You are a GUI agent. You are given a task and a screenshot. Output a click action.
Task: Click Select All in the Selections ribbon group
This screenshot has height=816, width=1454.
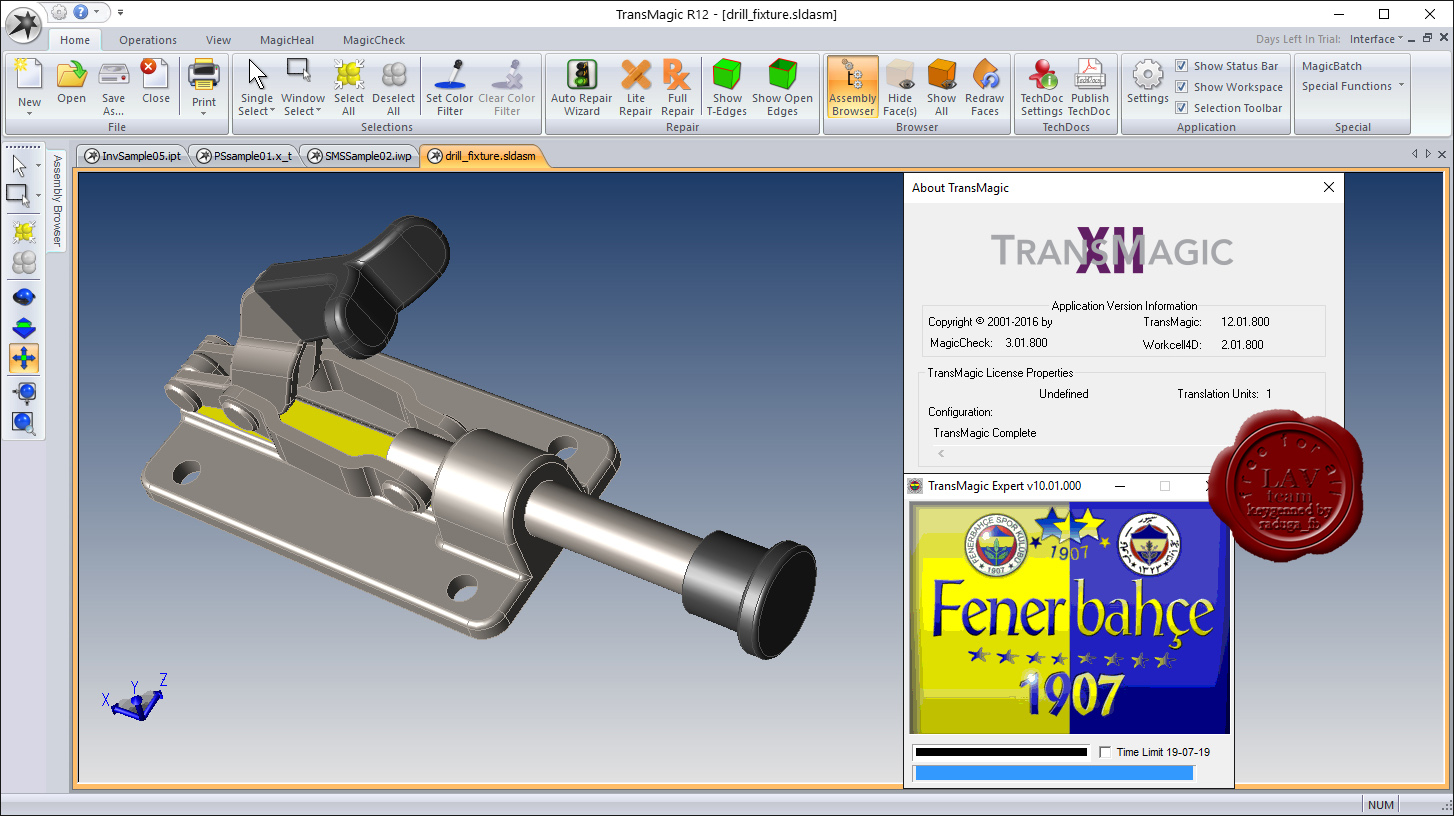tap(349, 87)
